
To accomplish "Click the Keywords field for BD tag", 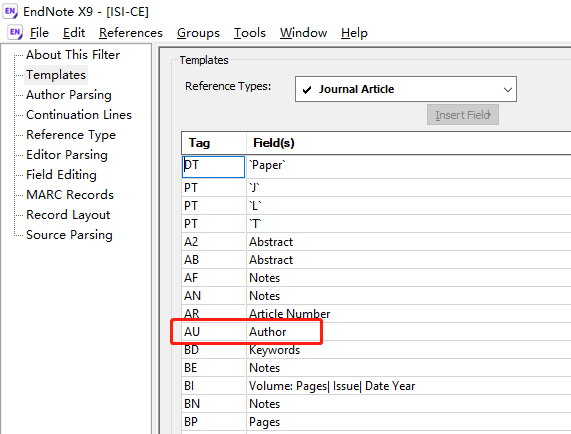I will (x=409, y=350).
